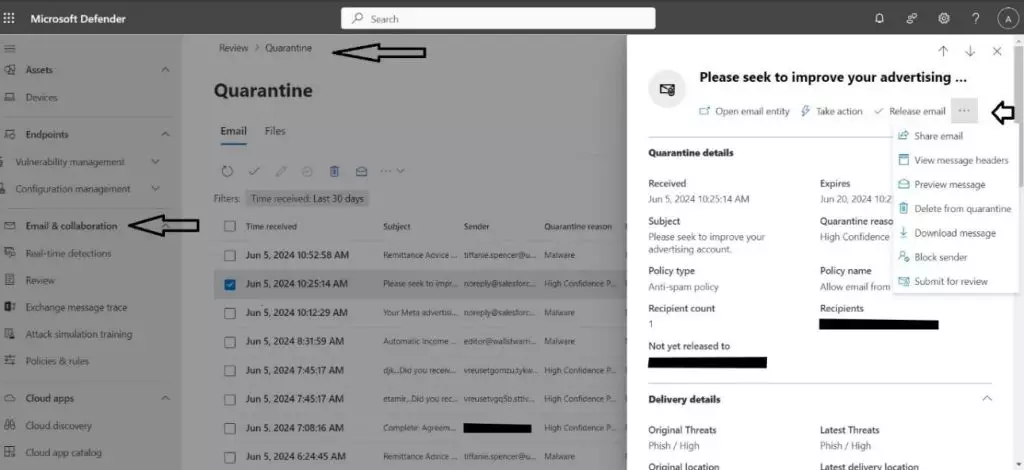Viewport: 1024px width, 470px height.
Task: Check the Jun 5 10:52:58 AM email checkbox
Action: pos(231,256)
